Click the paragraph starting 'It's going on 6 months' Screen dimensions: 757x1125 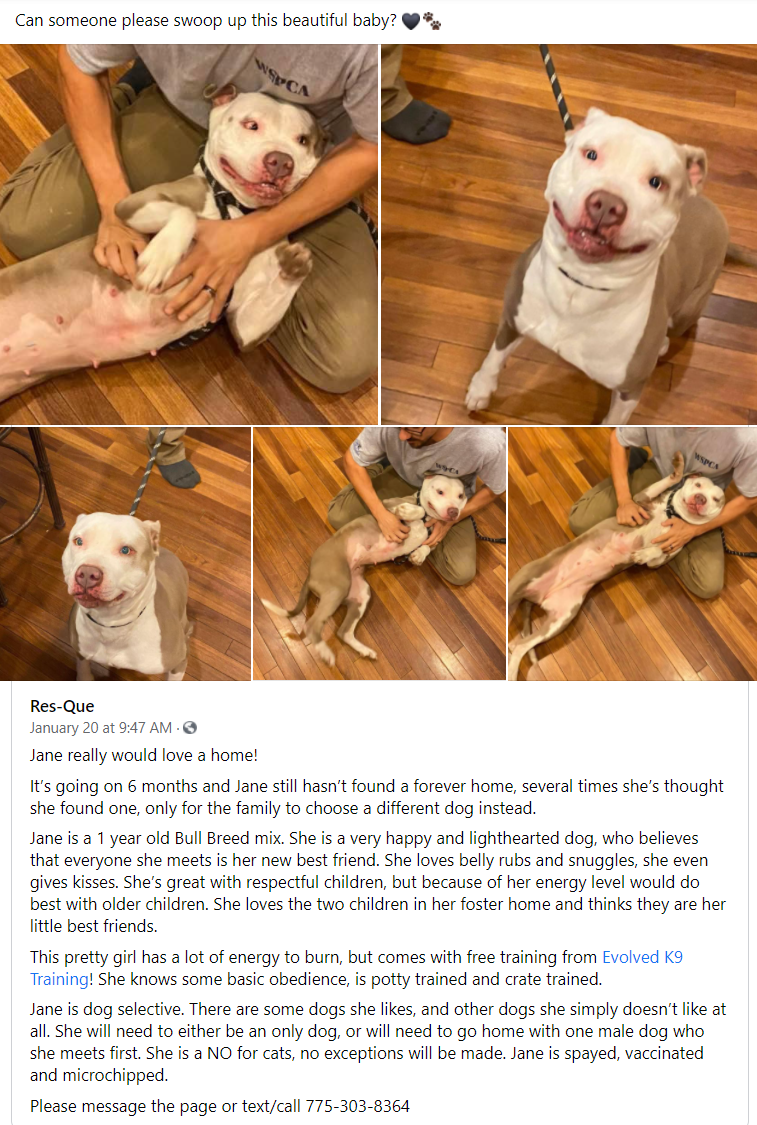click(x=377, y=797)
